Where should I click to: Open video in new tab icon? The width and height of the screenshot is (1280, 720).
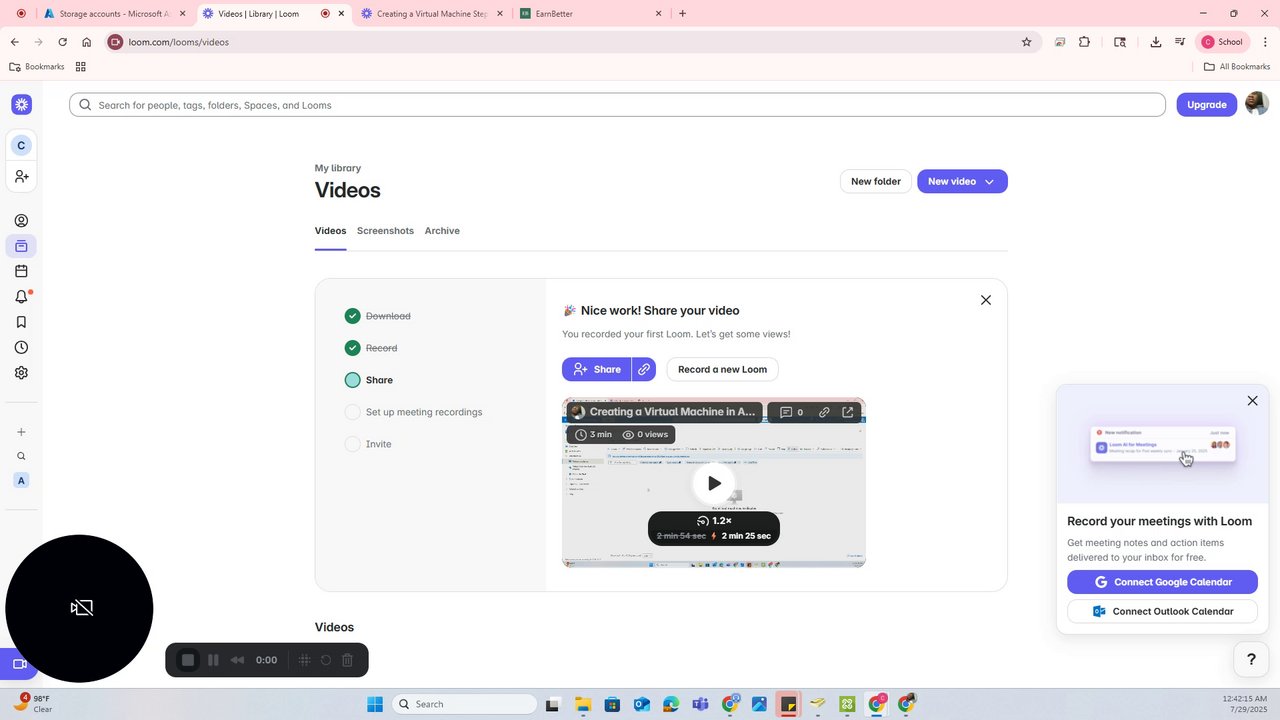click(848, 412)
